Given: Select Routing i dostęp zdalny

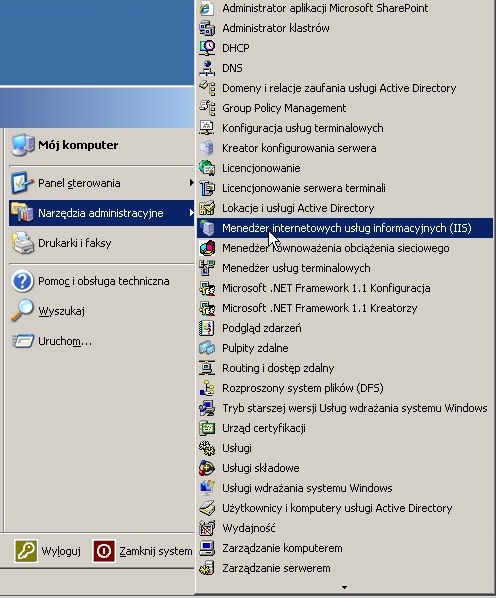Looking at the screenshot, I should tap(345, 368).
